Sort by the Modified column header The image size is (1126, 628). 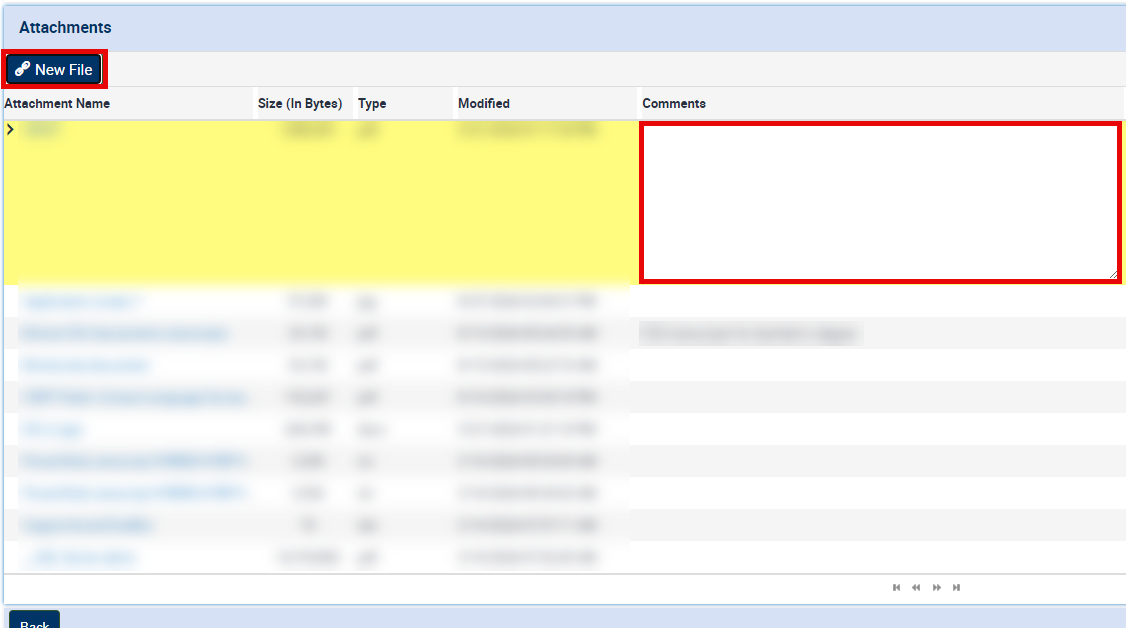pyautogui.click(x=484, y=104)
